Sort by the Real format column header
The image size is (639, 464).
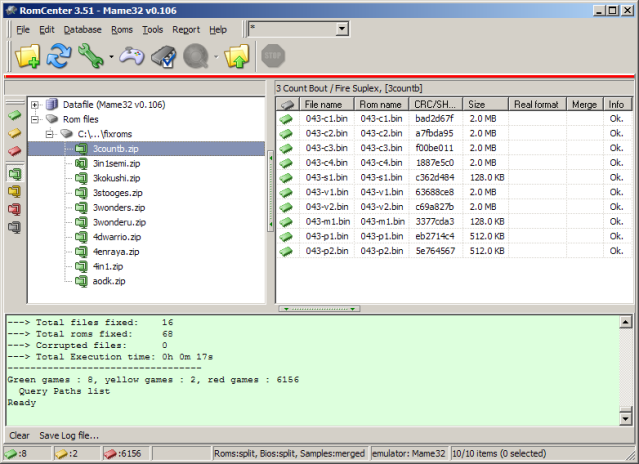(538, 104)
